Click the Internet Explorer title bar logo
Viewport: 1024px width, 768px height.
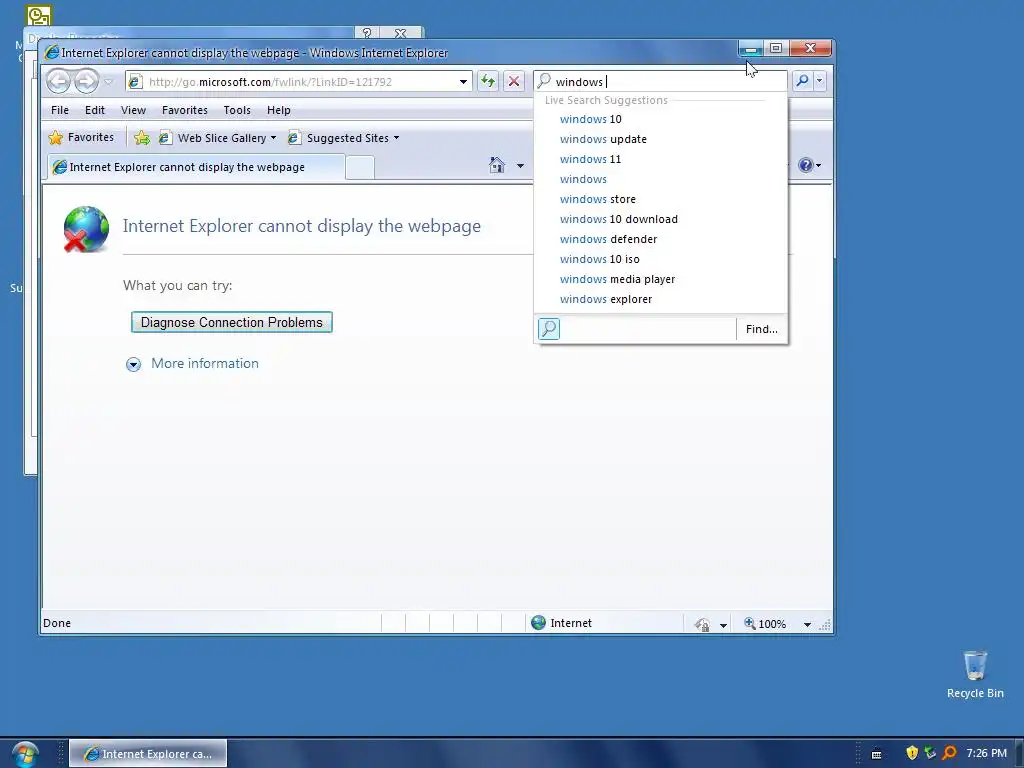point(51,53)
